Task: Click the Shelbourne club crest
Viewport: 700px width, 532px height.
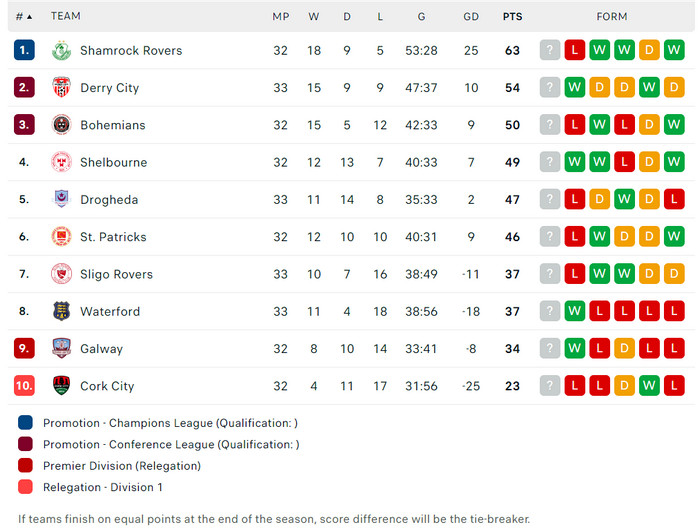Action: click(61, 162)
